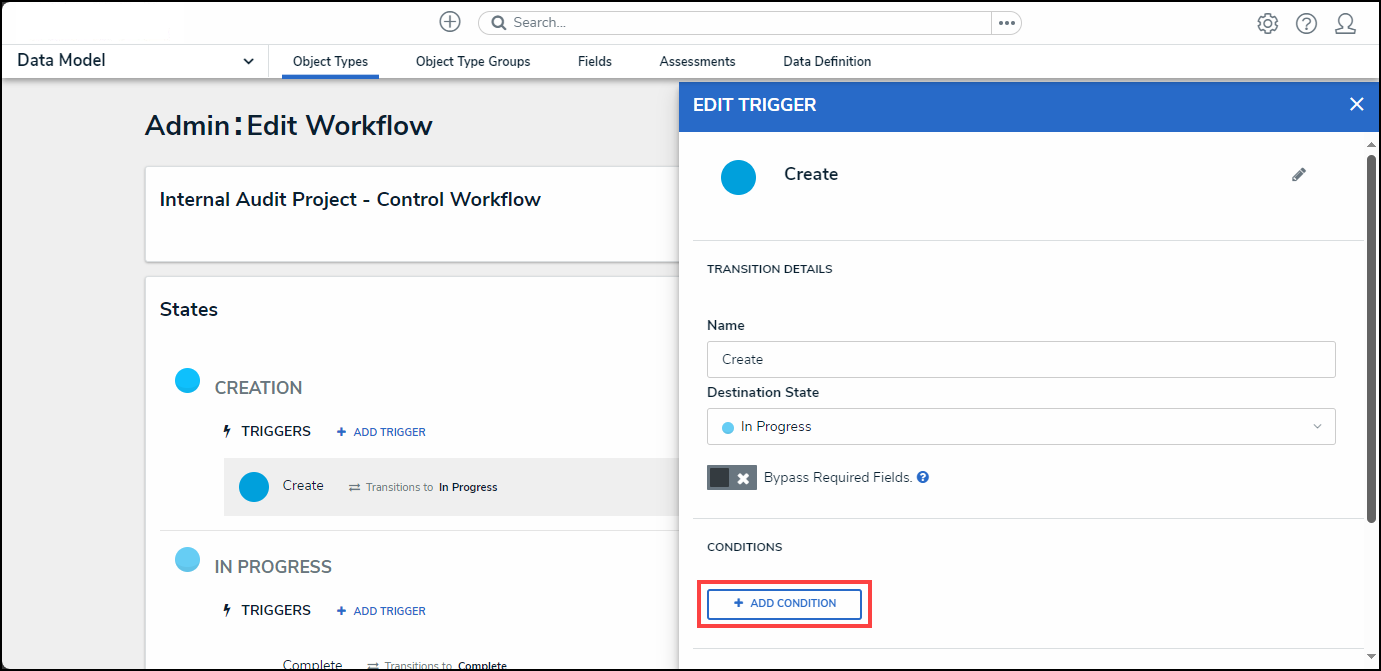Screen dimensions: 1381x671
Task: Switch to the Object Type Groups tab
Action: (473, 62)
